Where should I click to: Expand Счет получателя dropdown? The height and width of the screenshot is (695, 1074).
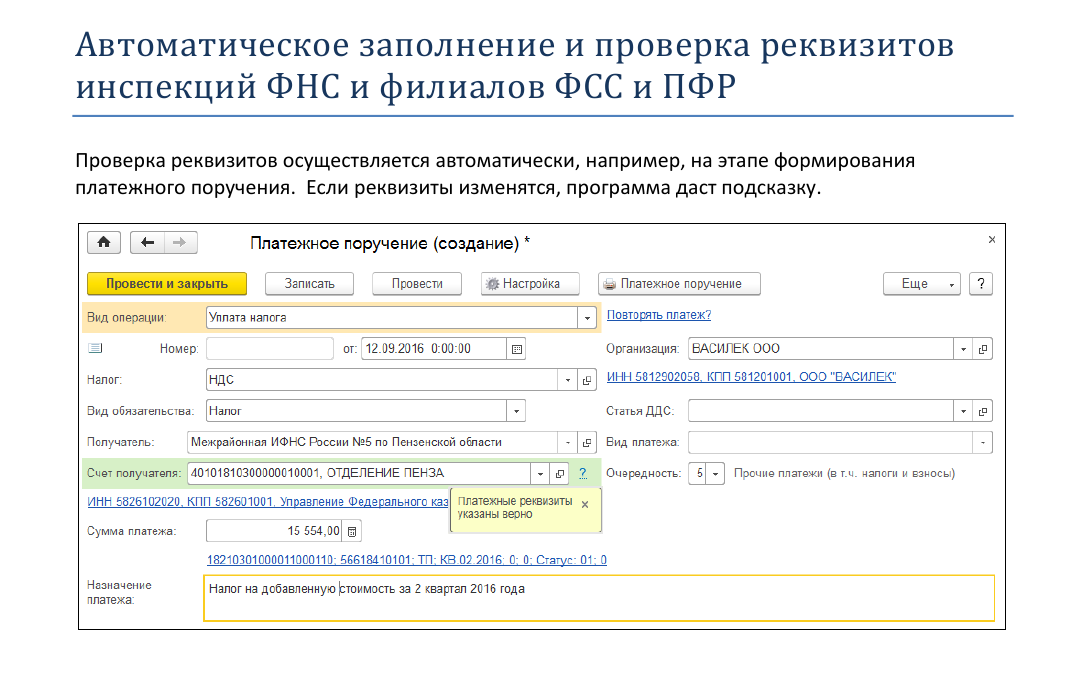540,473
